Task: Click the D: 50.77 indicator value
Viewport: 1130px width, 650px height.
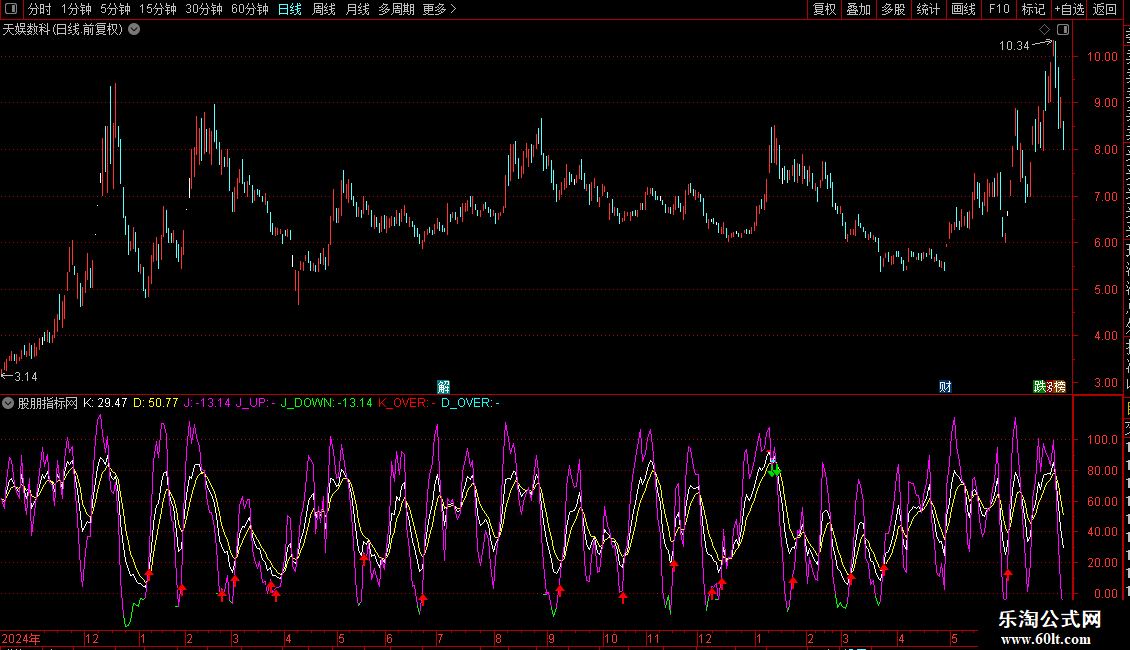Action: [156, 403]
